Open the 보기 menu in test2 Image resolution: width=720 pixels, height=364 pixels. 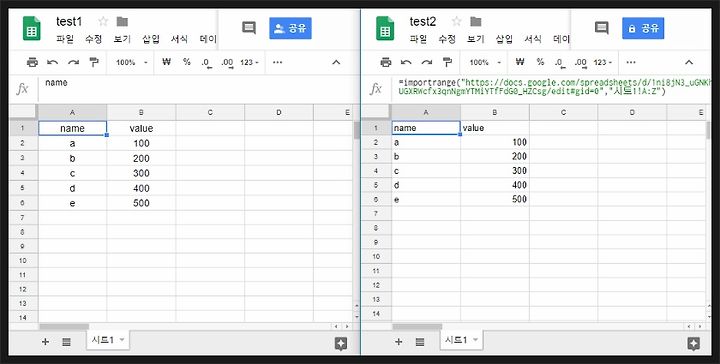click(476, 39)
